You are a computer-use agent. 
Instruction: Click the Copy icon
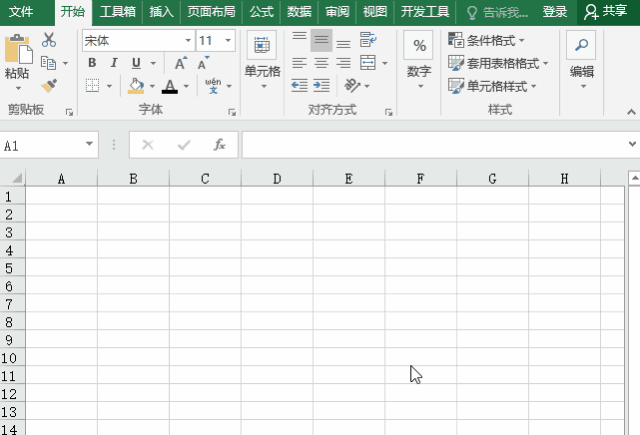coord(49,63)
